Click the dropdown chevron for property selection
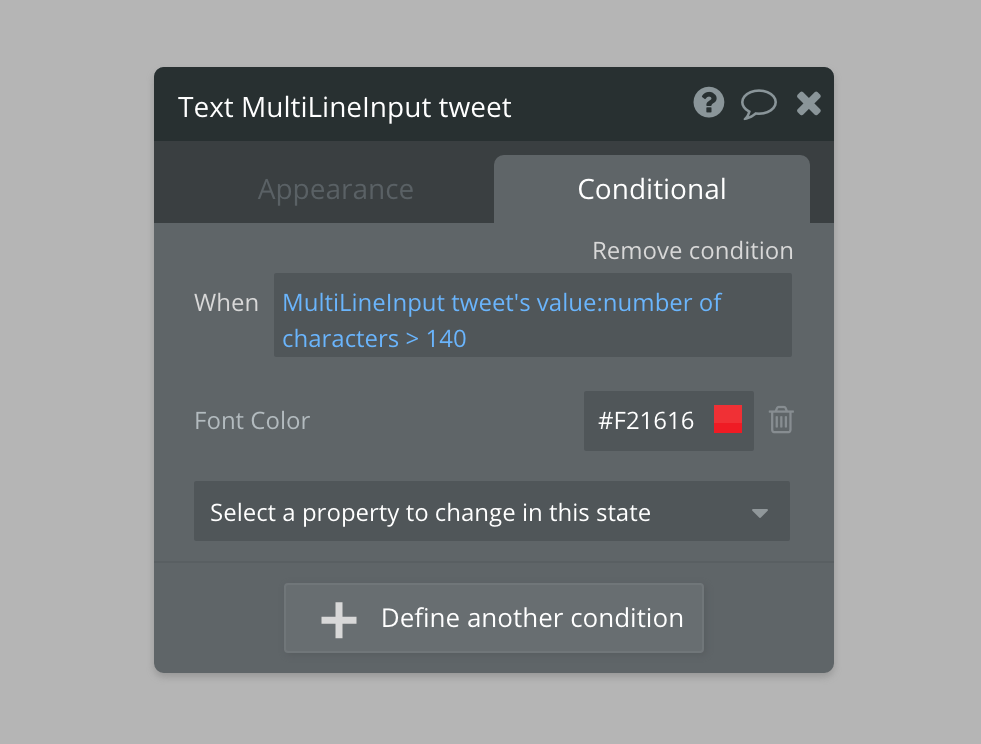 pyautogui.click(x=759, y=511)
